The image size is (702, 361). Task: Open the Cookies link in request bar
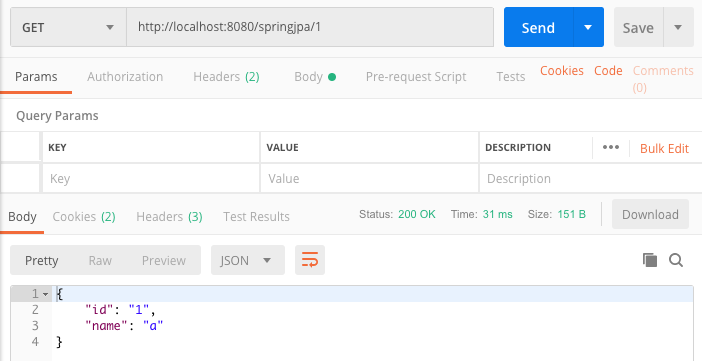click(562, 71)
